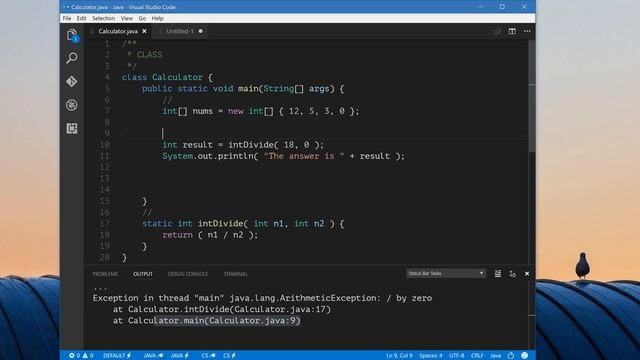The width and height of the screenshot is (640, 360).
Task: Click the unsaved dot on Untitled-1 tab
Action: (200, 31)
